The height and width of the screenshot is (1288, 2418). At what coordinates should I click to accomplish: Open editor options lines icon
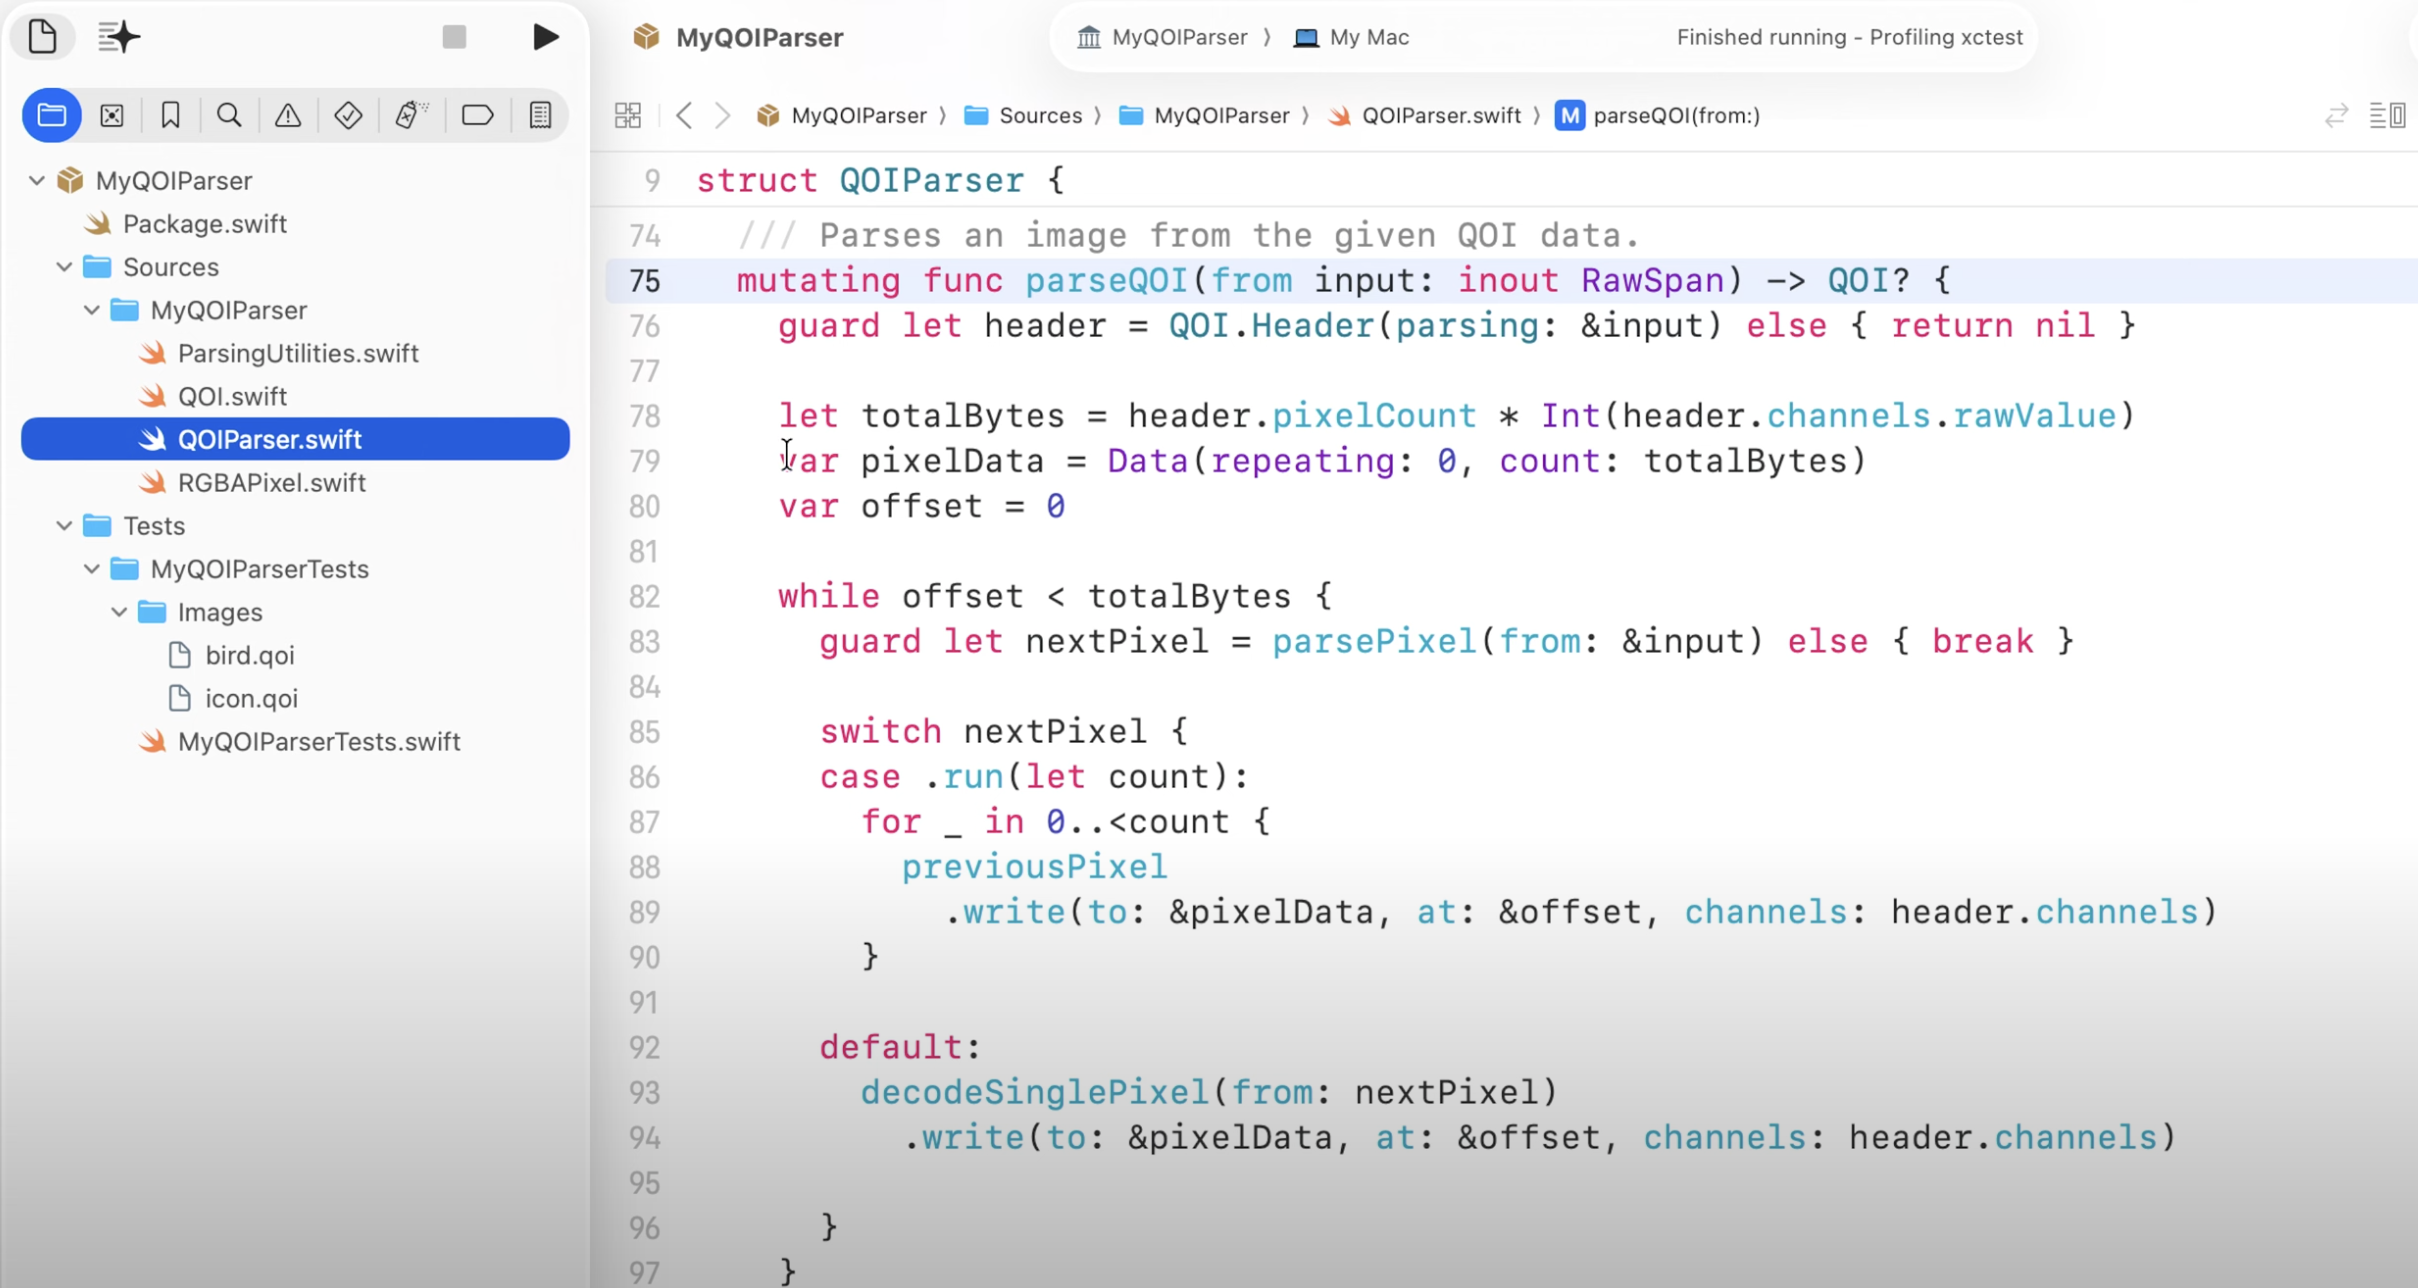coord(2388,115)
